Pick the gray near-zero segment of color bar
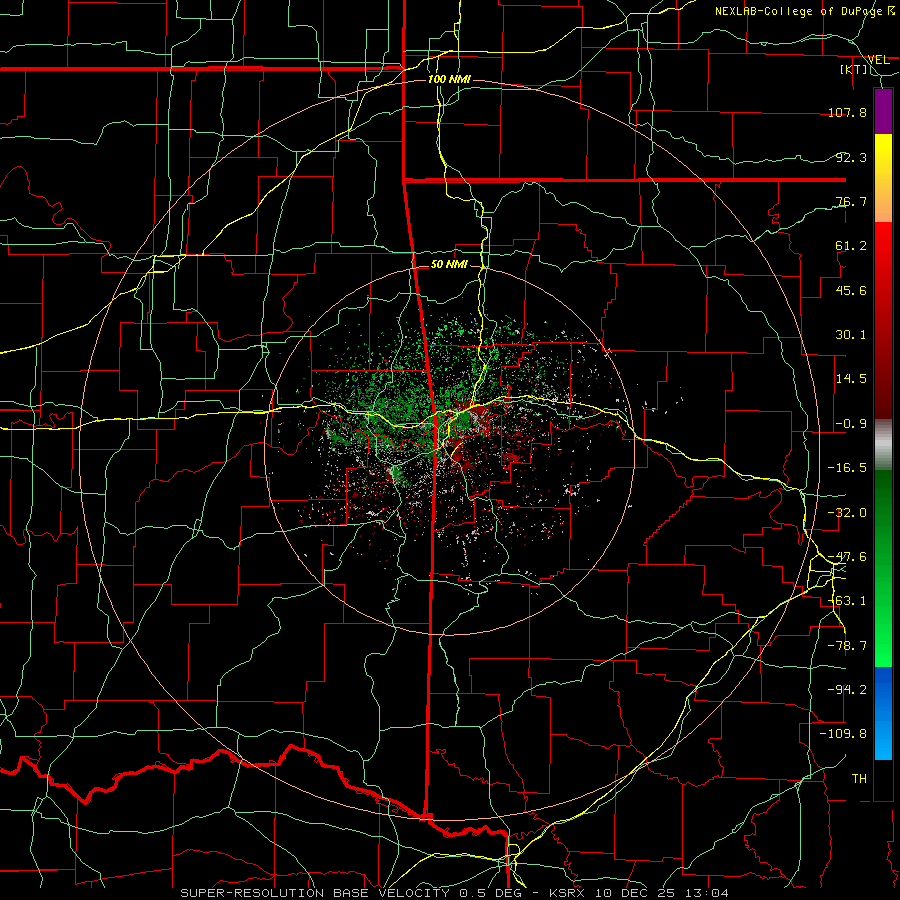 883,445
